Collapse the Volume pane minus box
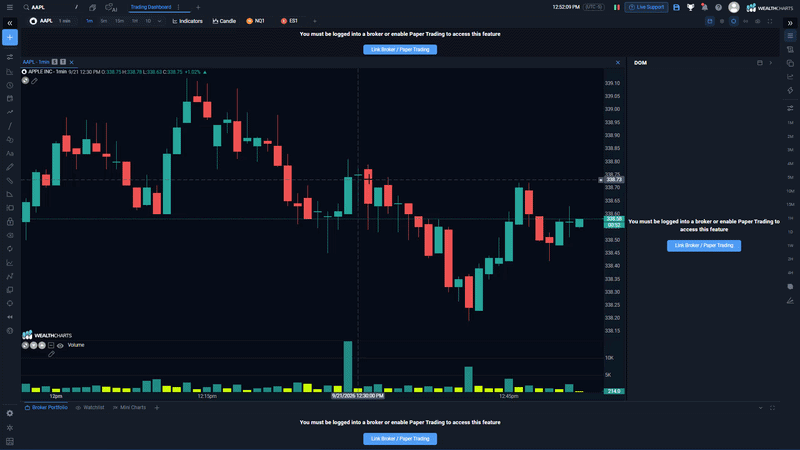Screen dimensions: 800x450 [51, 345]
